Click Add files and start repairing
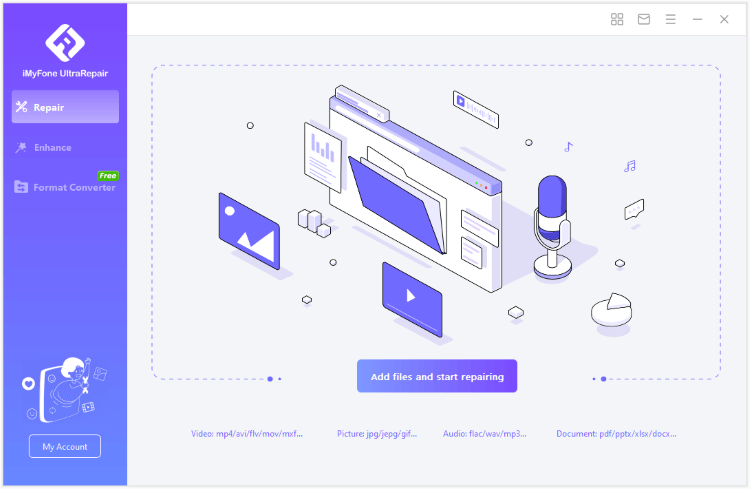 tap(437, 376)
